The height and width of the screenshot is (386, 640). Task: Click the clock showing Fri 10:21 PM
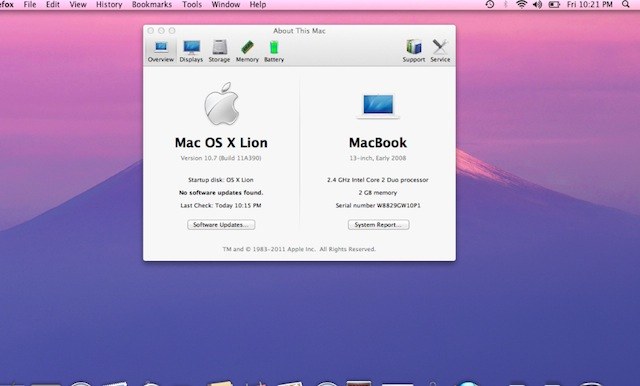(x=590, y=4)
